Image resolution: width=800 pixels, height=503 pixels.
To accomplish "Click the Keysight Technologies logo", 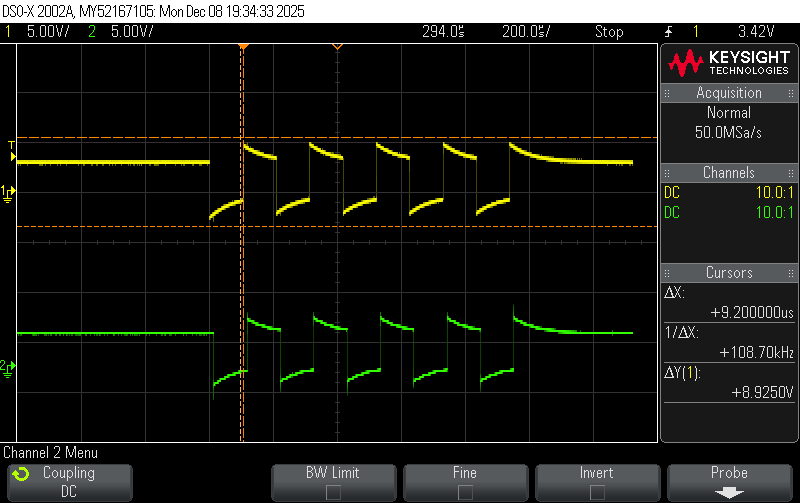I will 729,64.
